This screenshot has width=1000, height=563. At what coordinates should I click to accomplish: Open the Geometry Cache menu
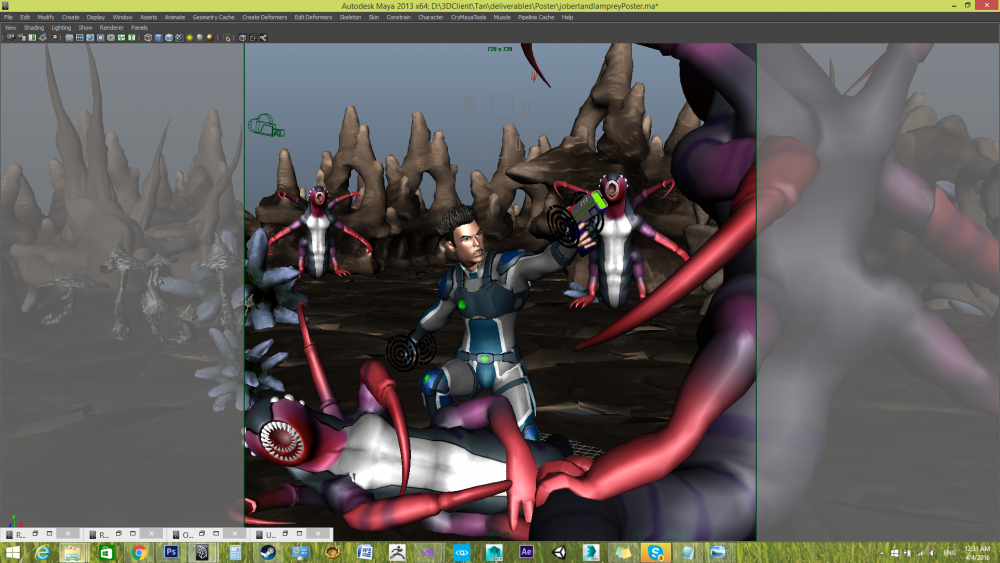coord(214,17)
